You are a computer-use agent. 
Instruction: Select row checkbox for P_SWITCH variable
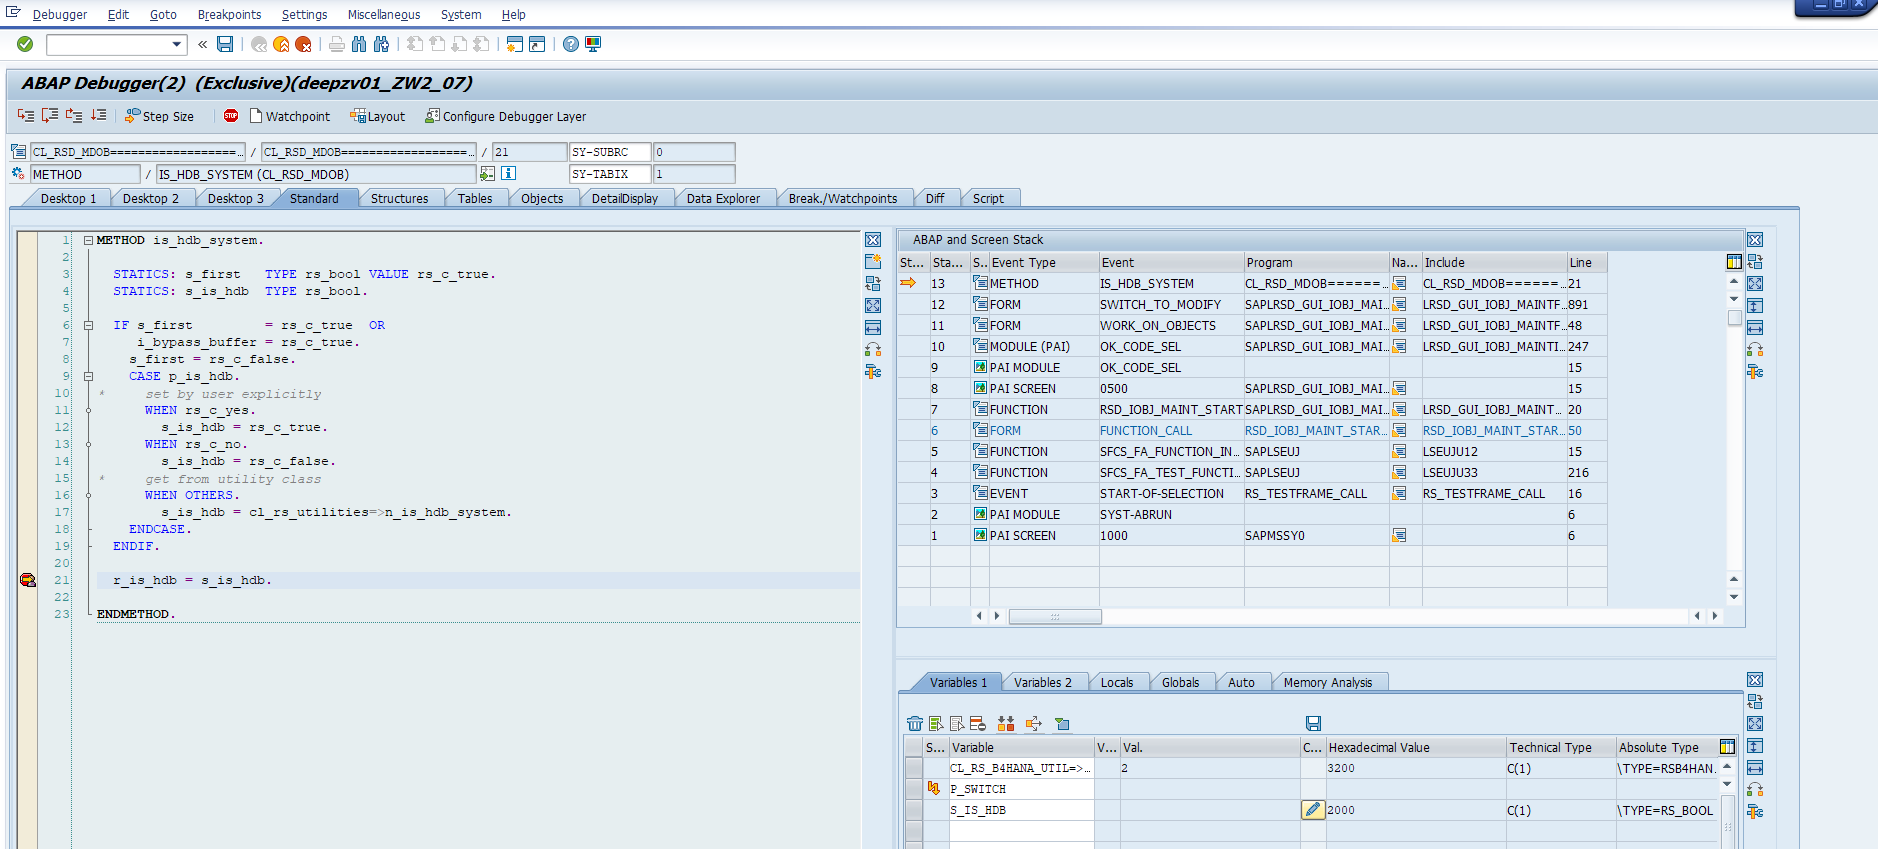[913, 789]
